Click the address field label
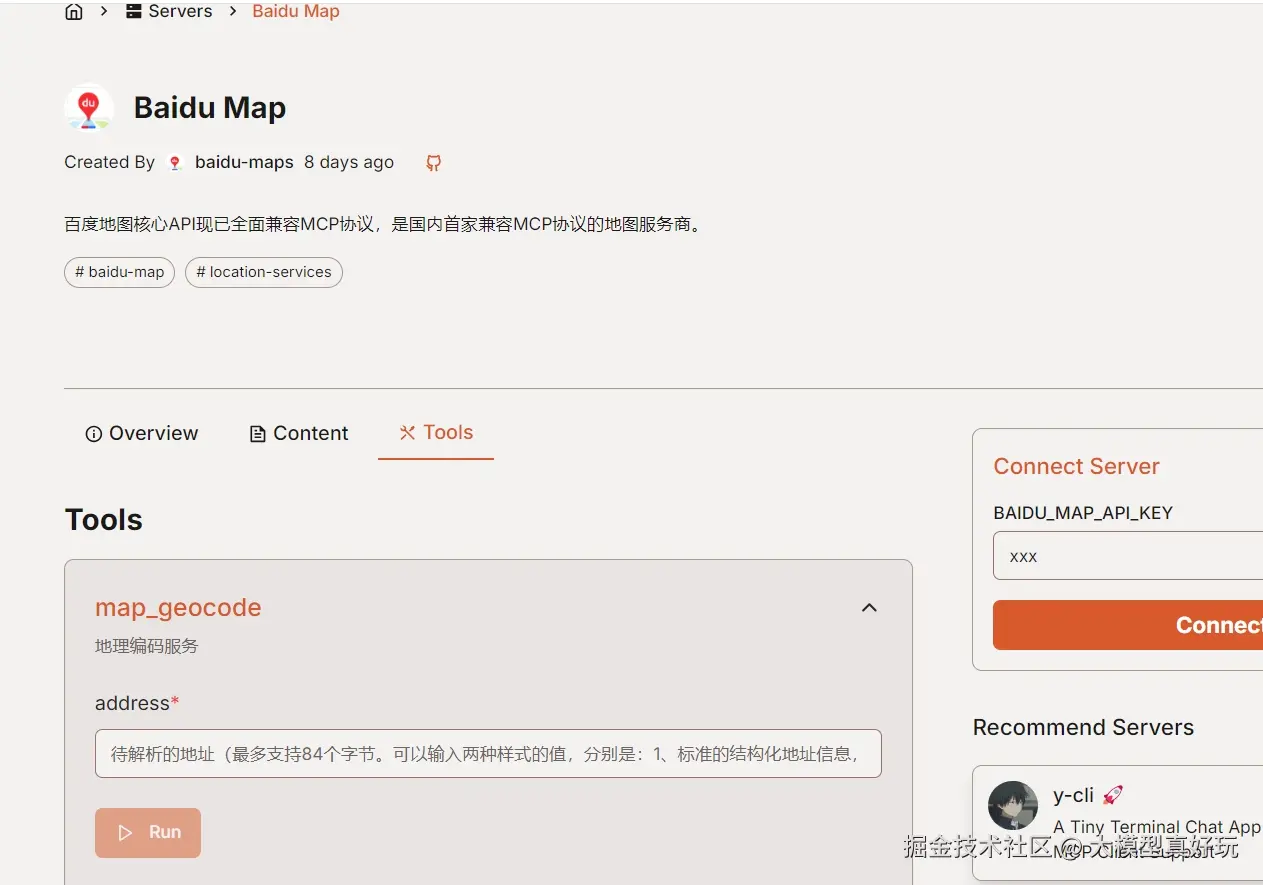Screen dimensions: 1263x885 pyautogui.click(x=137, y=703)
